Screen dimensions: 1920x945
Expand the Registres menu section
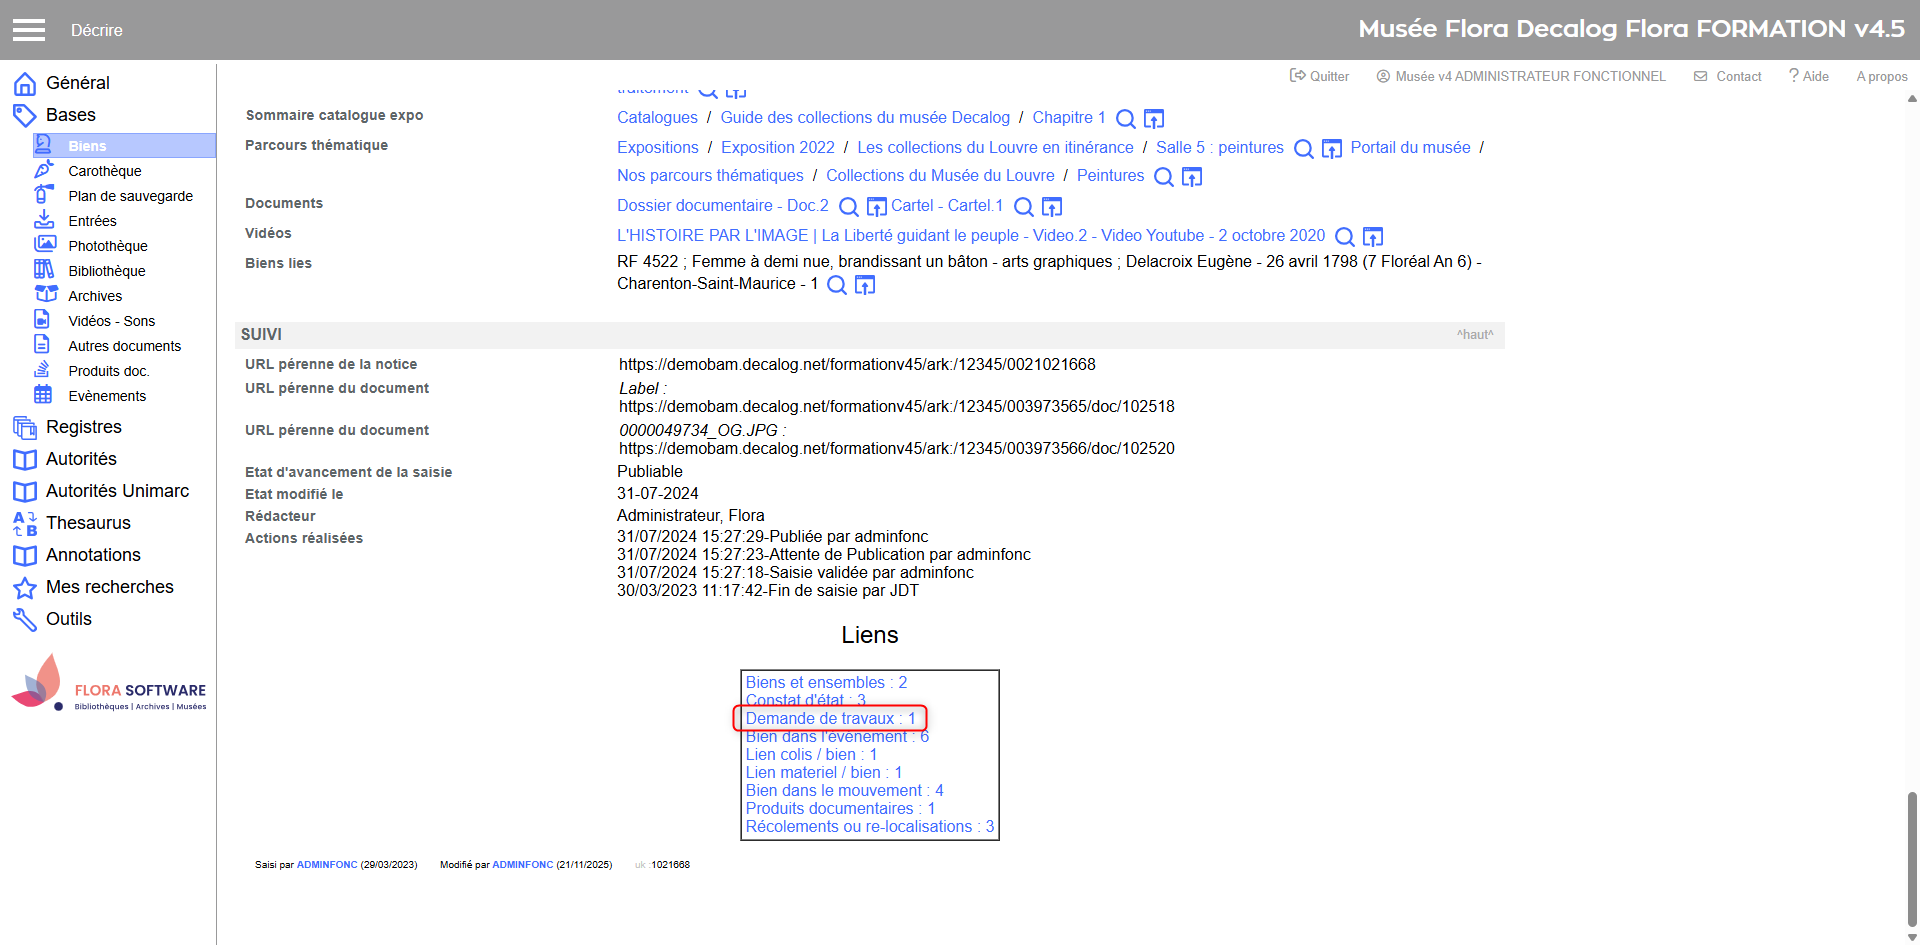(x=83, y=427)
